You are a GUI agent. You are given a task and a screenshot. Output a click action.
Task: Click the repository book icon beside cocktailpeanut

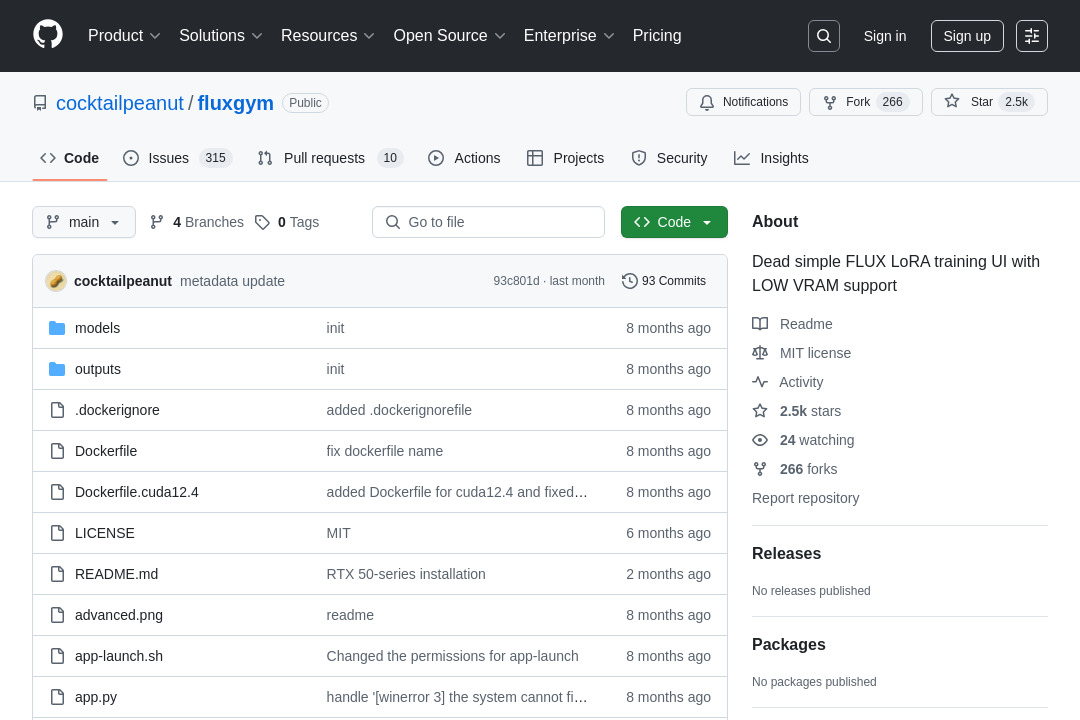pos(40,103)
